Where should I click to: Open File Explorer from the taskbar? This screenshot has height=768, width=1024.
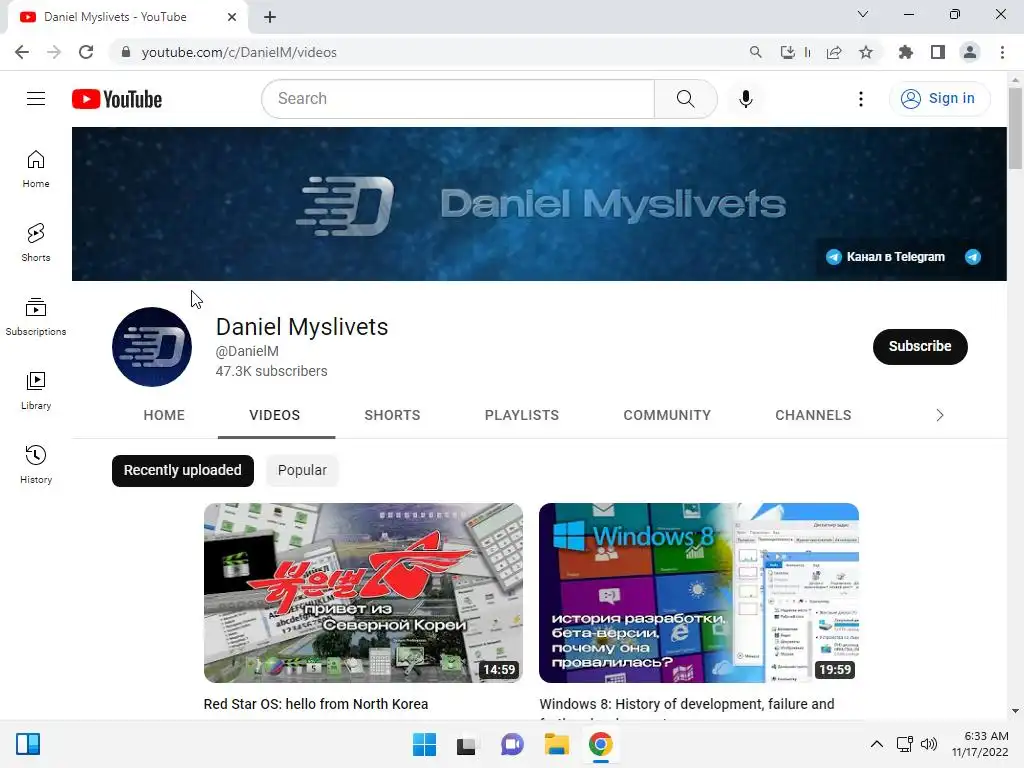556,744
